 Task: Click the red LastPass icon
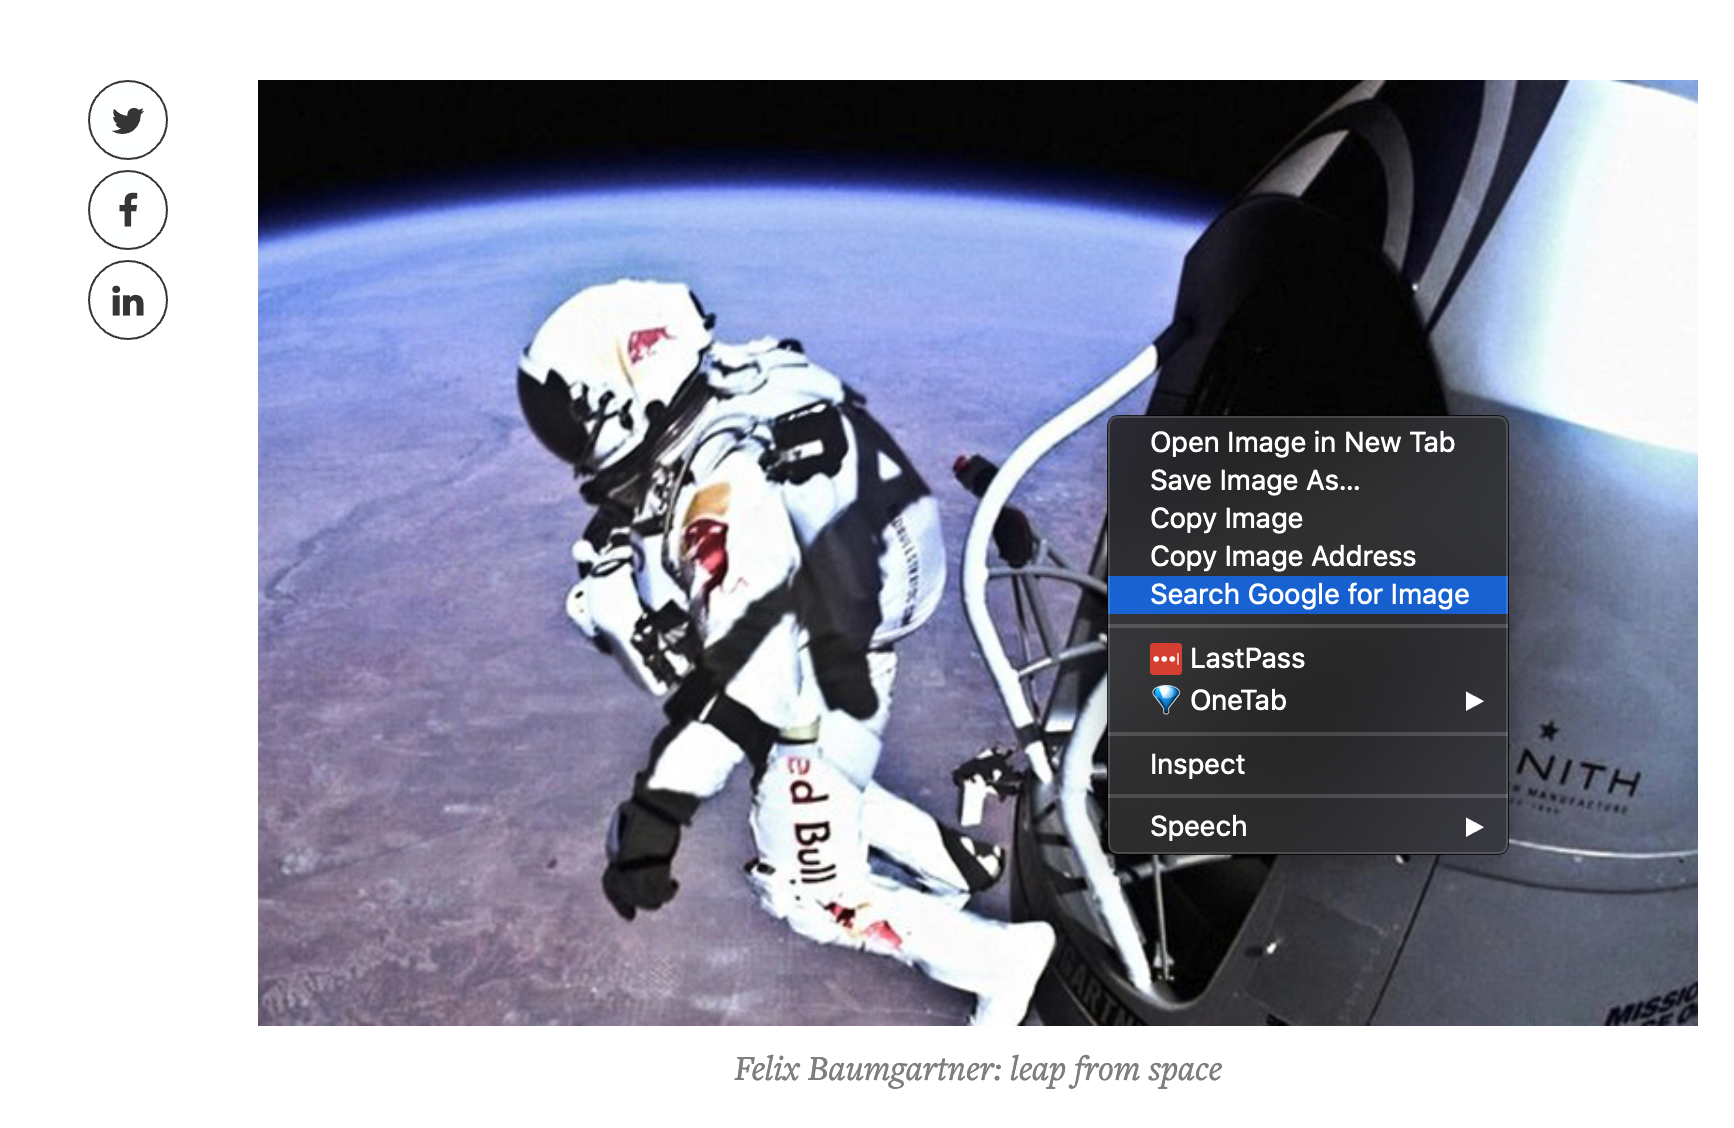tap(1165, 659)
